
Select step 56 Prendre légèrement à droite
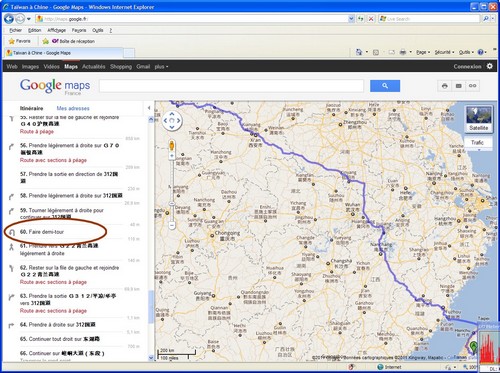(69, 149)
